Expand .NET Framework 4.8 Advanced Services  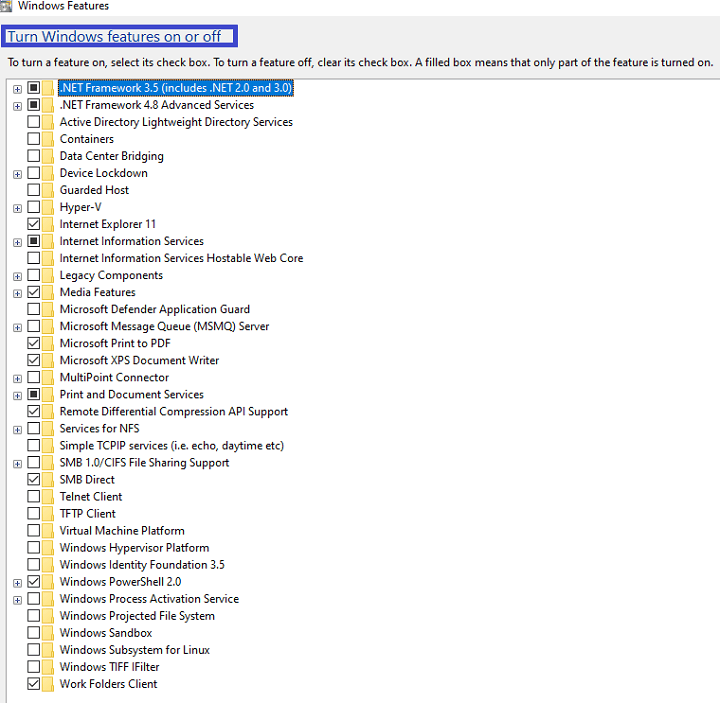(17, 107)
